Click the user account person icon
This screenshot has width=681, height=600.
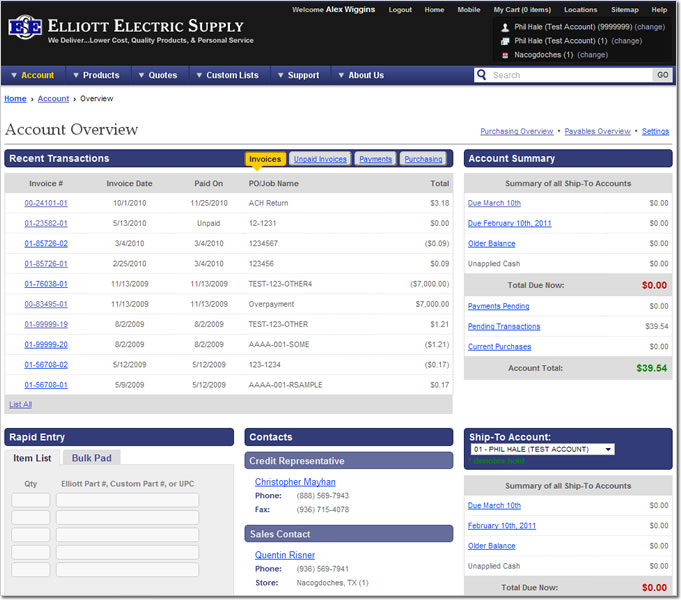click(505, 27)
